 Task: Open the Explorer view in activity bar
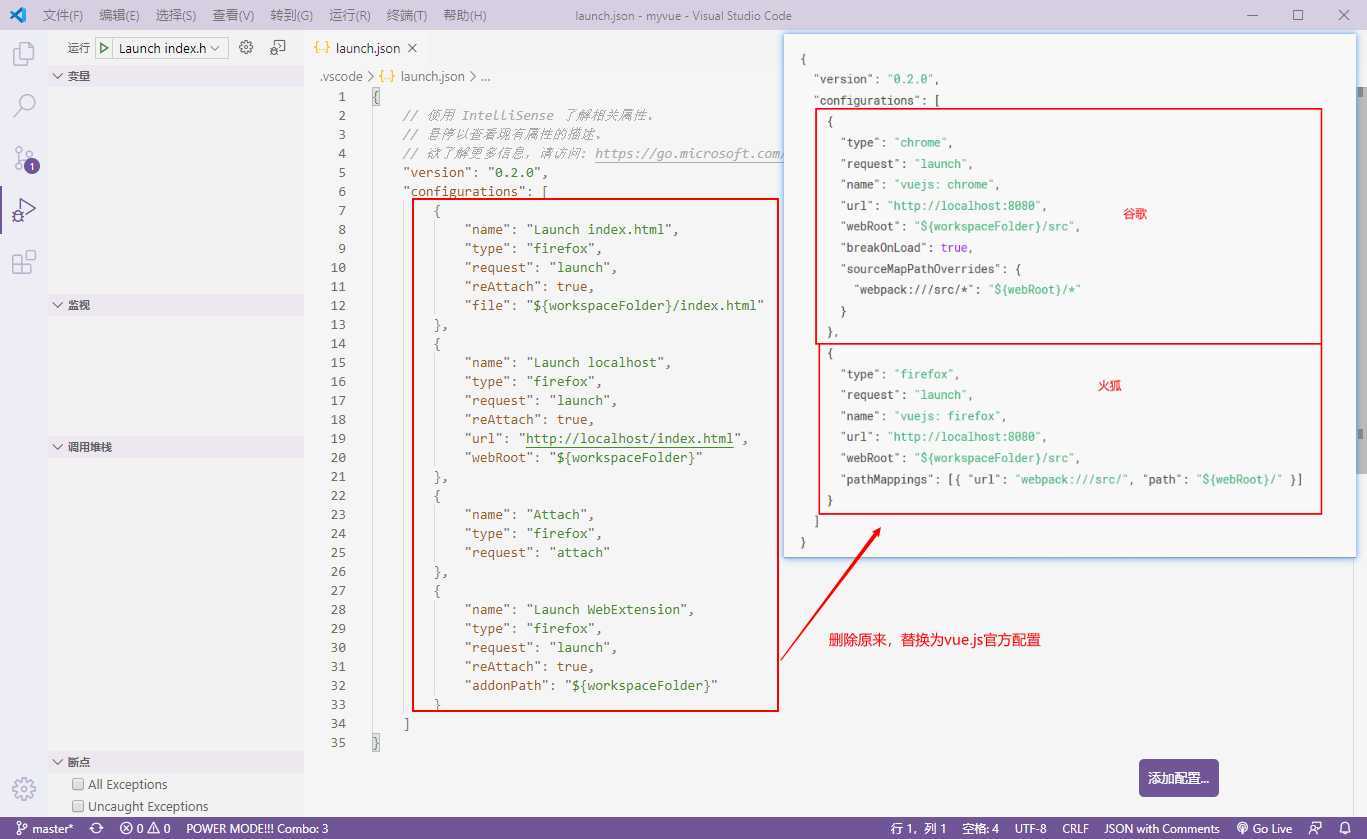point(24,54)
